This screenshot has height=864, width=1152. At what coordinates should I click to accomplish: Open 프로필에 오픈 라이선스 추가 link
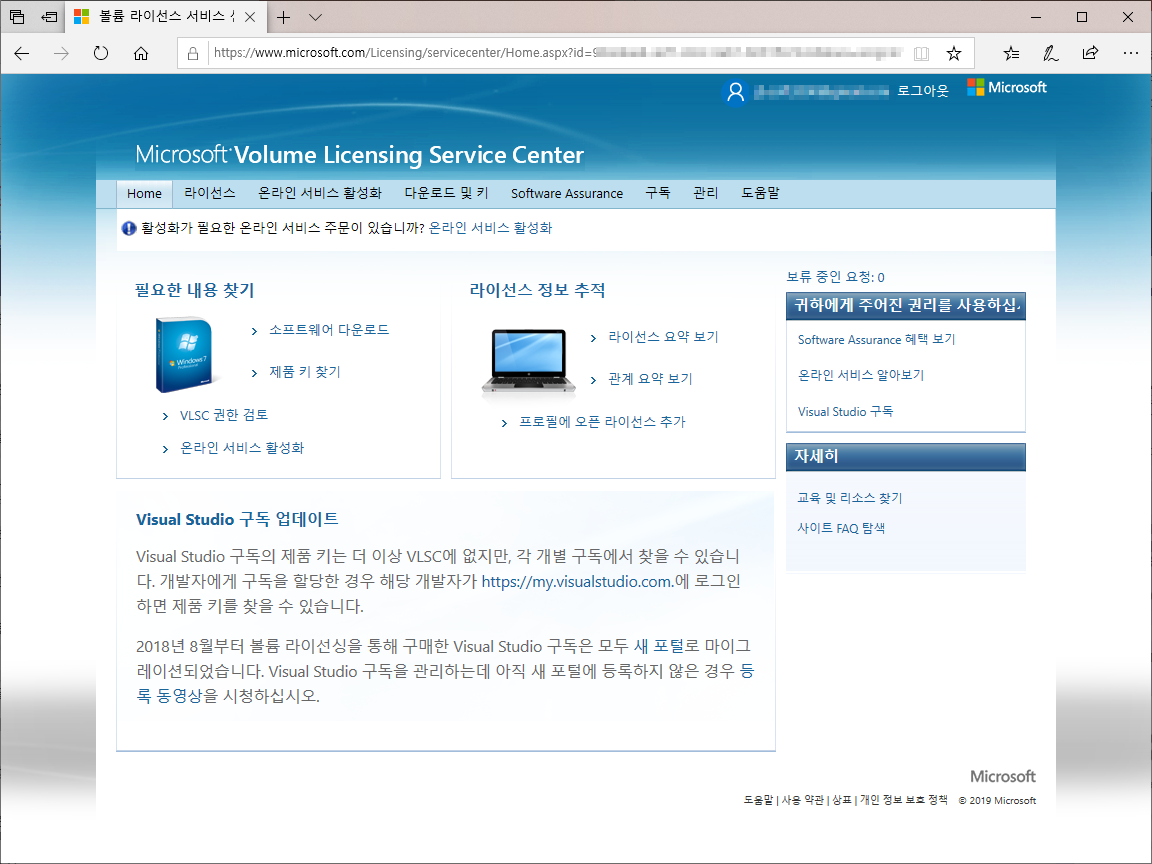tap(602, 422)
